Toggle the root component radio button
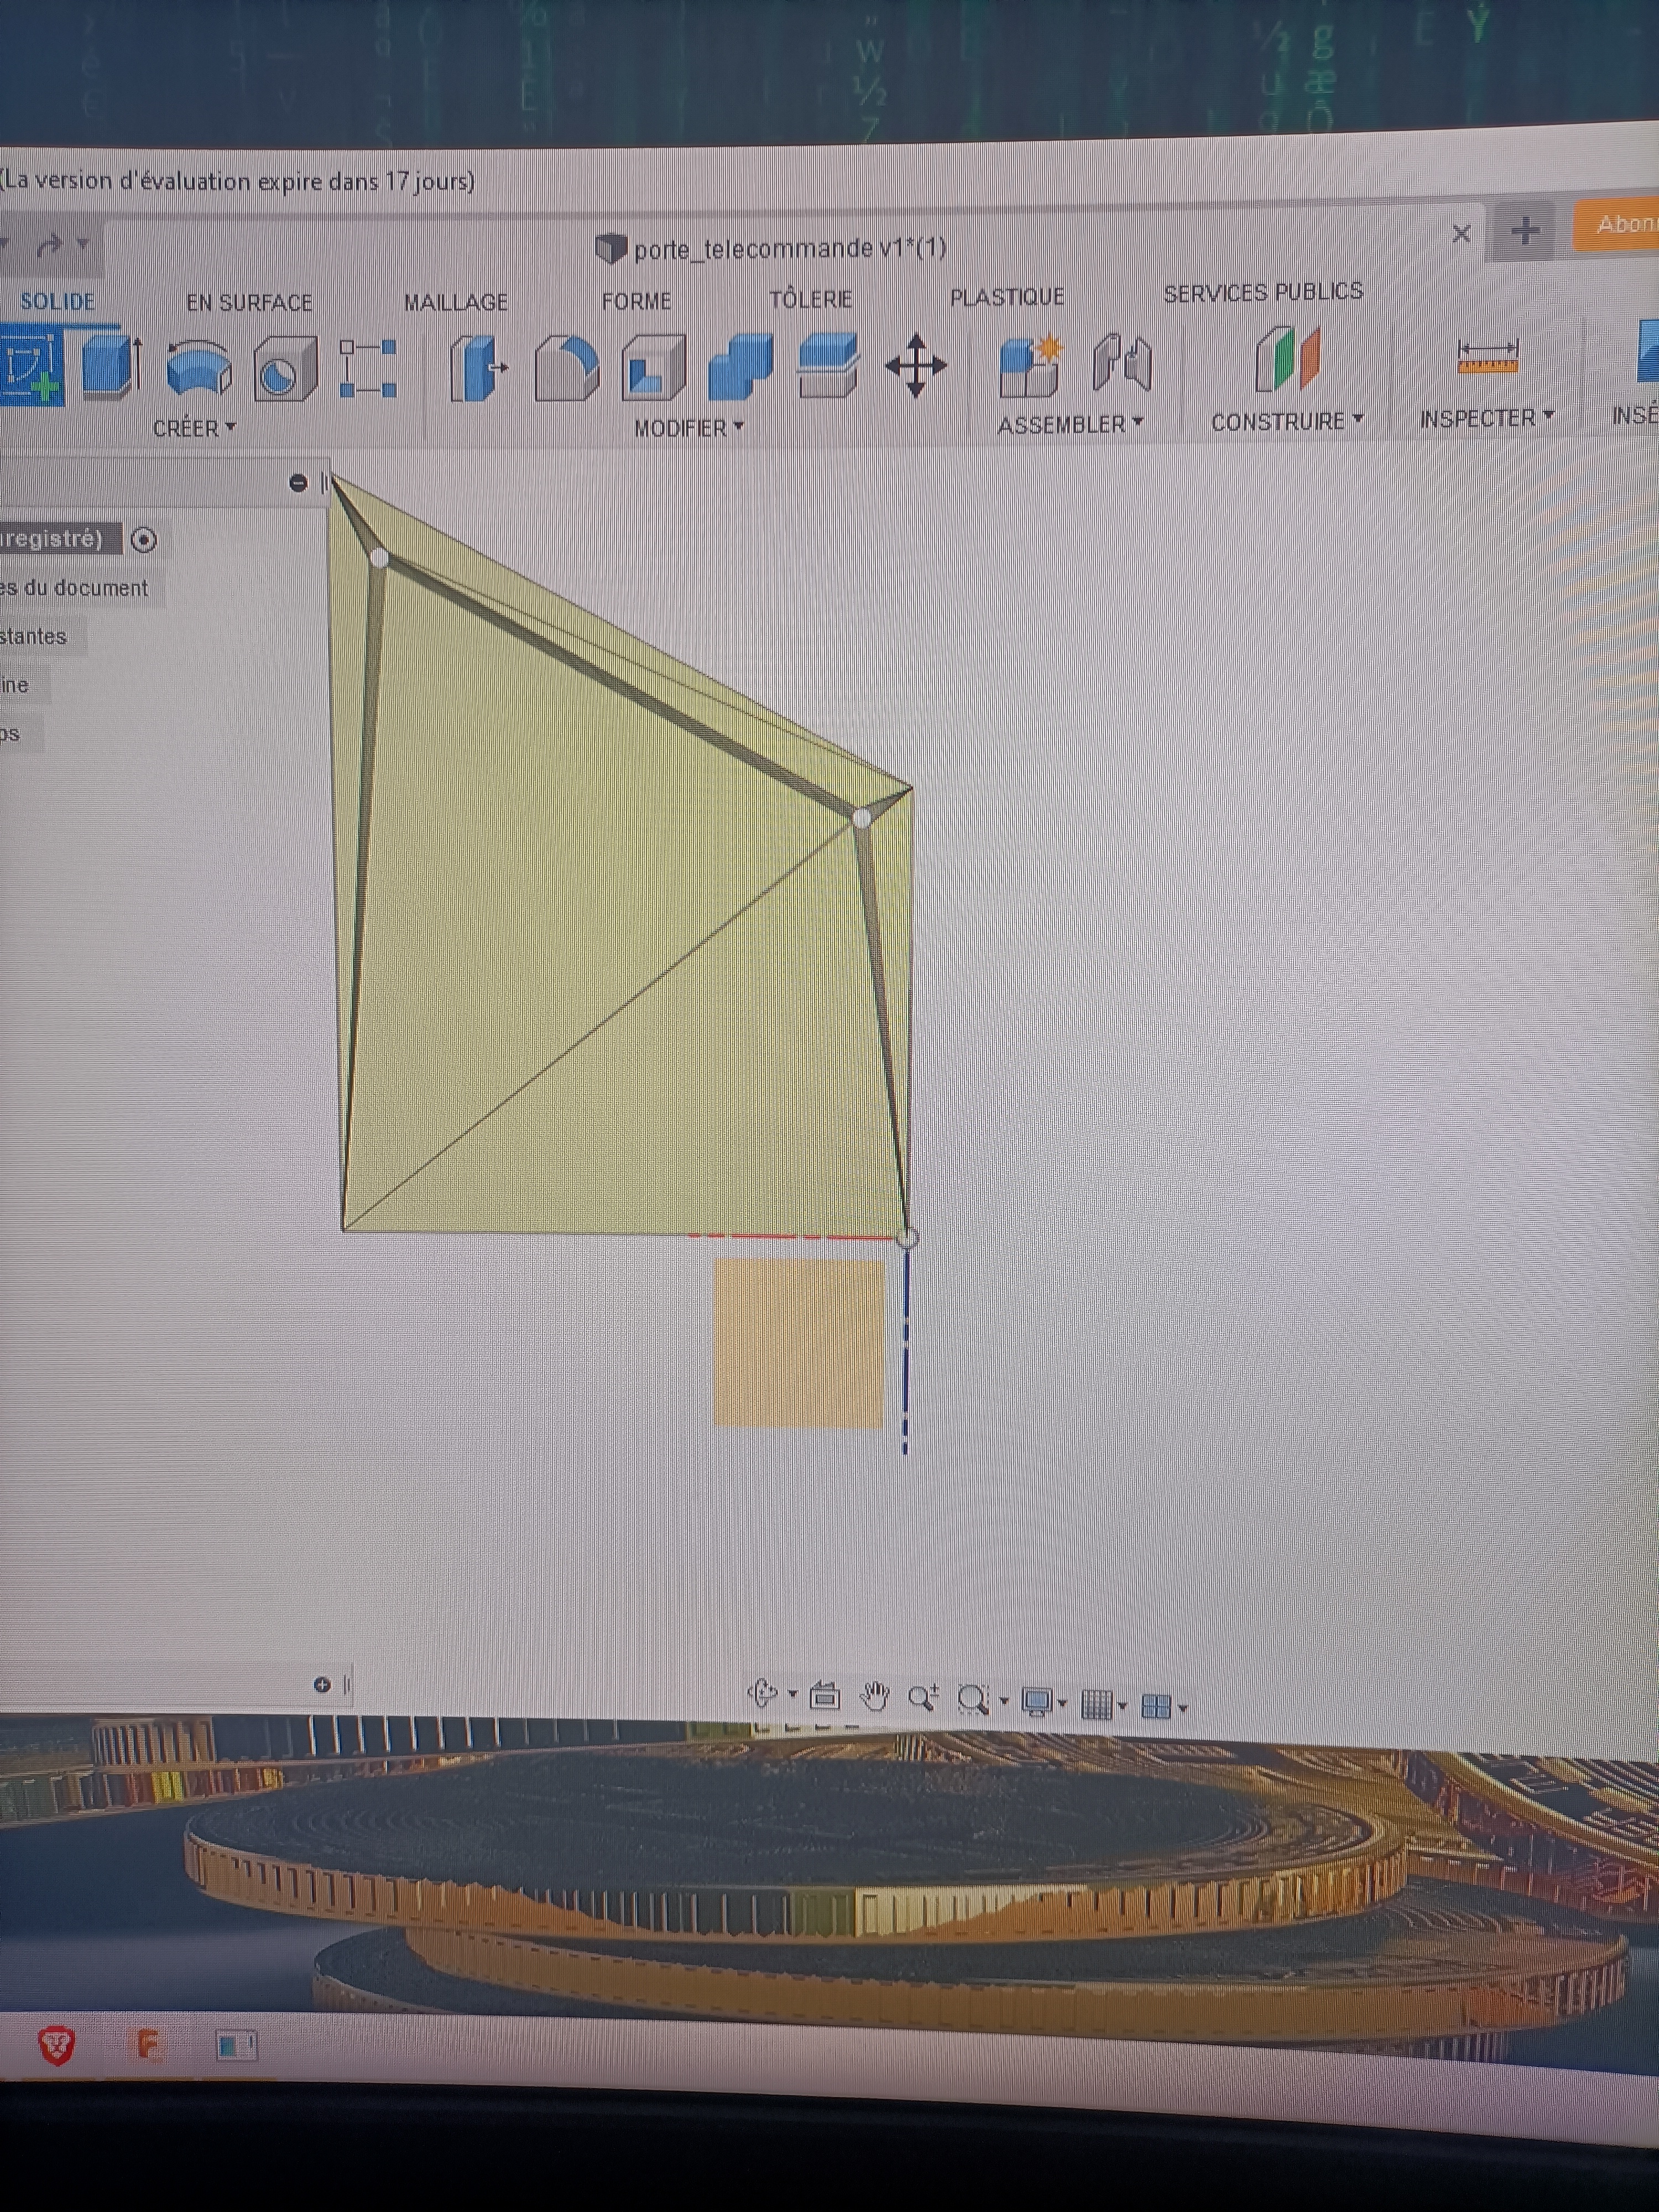Image resolution: width=1659 pixels, height=2212 pixels. coord(144,540)
